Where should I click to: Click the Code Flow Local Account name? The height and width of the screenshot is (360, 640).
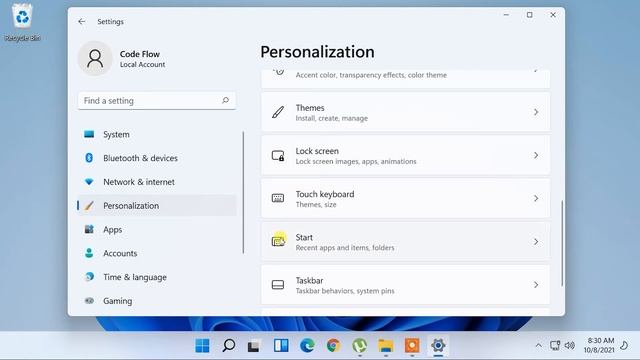click(x=142, y=59)
